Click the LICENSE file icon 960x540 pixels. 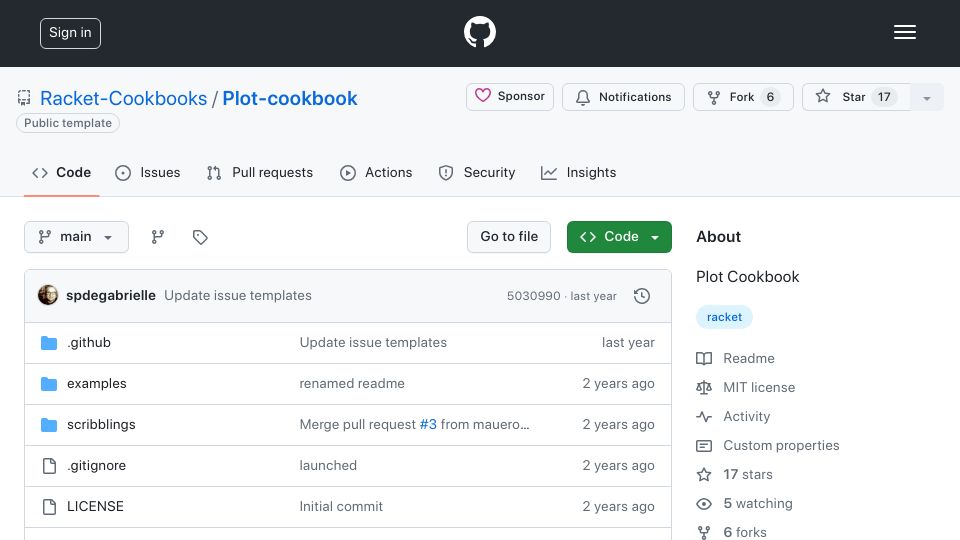(49, 507)
